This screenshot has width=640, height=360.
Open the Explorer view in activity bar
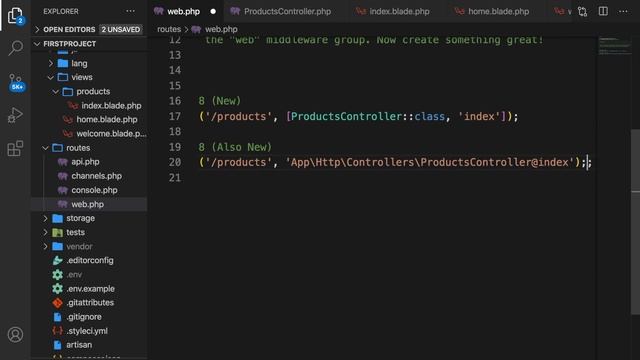15,16
